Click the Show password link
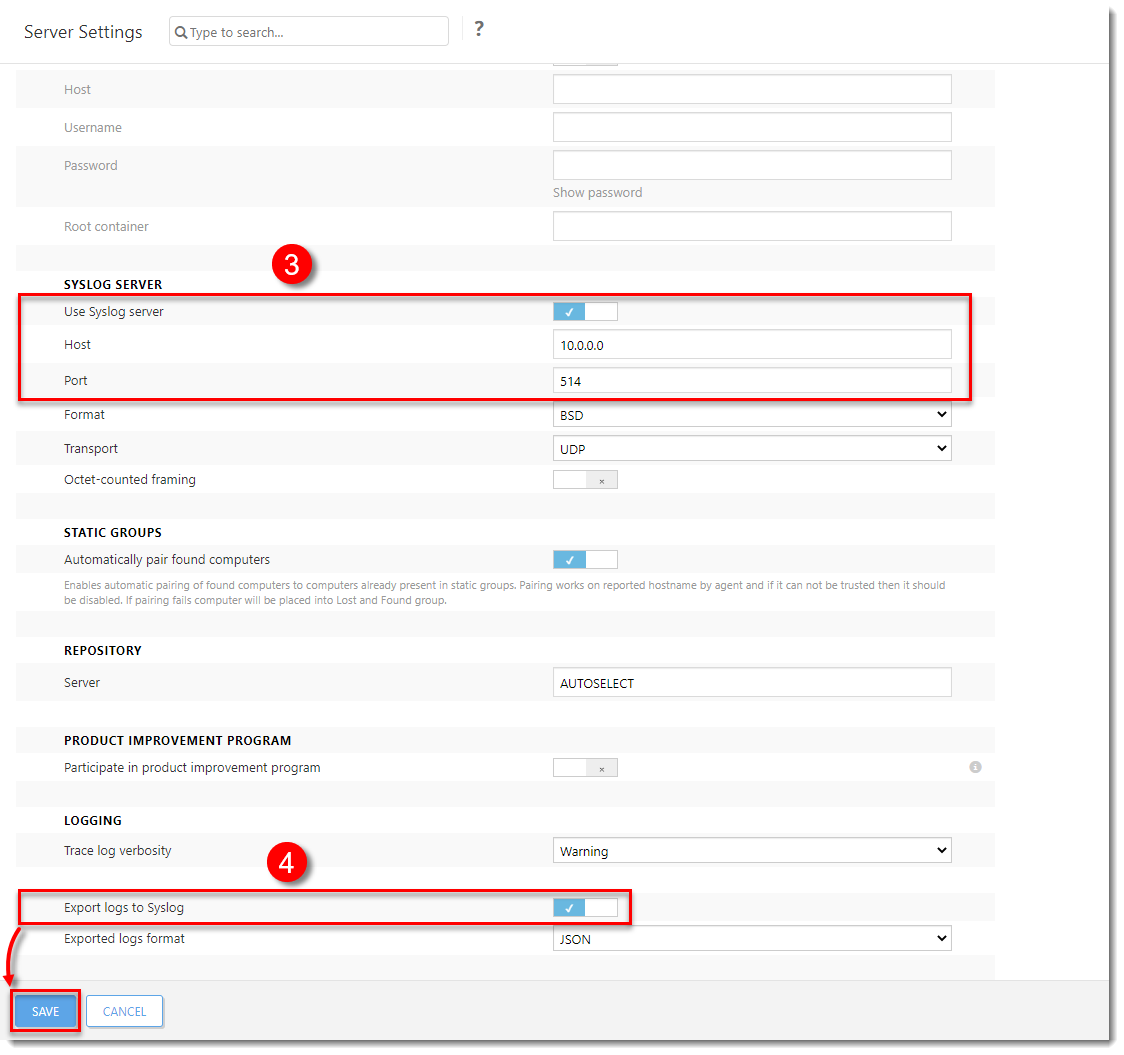Image resolution: width=1124 pixels, height=1055 pixels. tap(597, 192)
